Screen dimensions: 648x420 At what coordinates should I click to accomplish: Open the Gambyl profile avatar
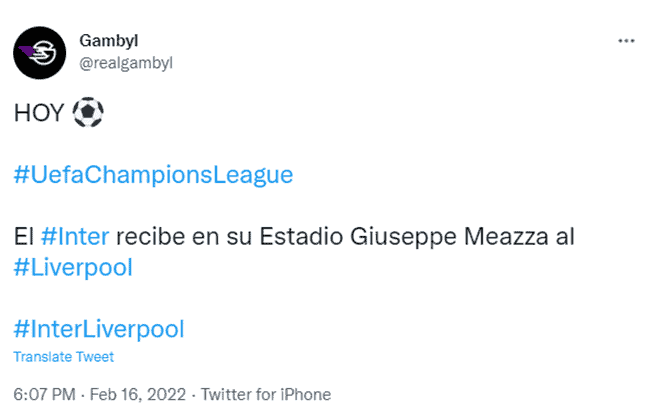40,53
